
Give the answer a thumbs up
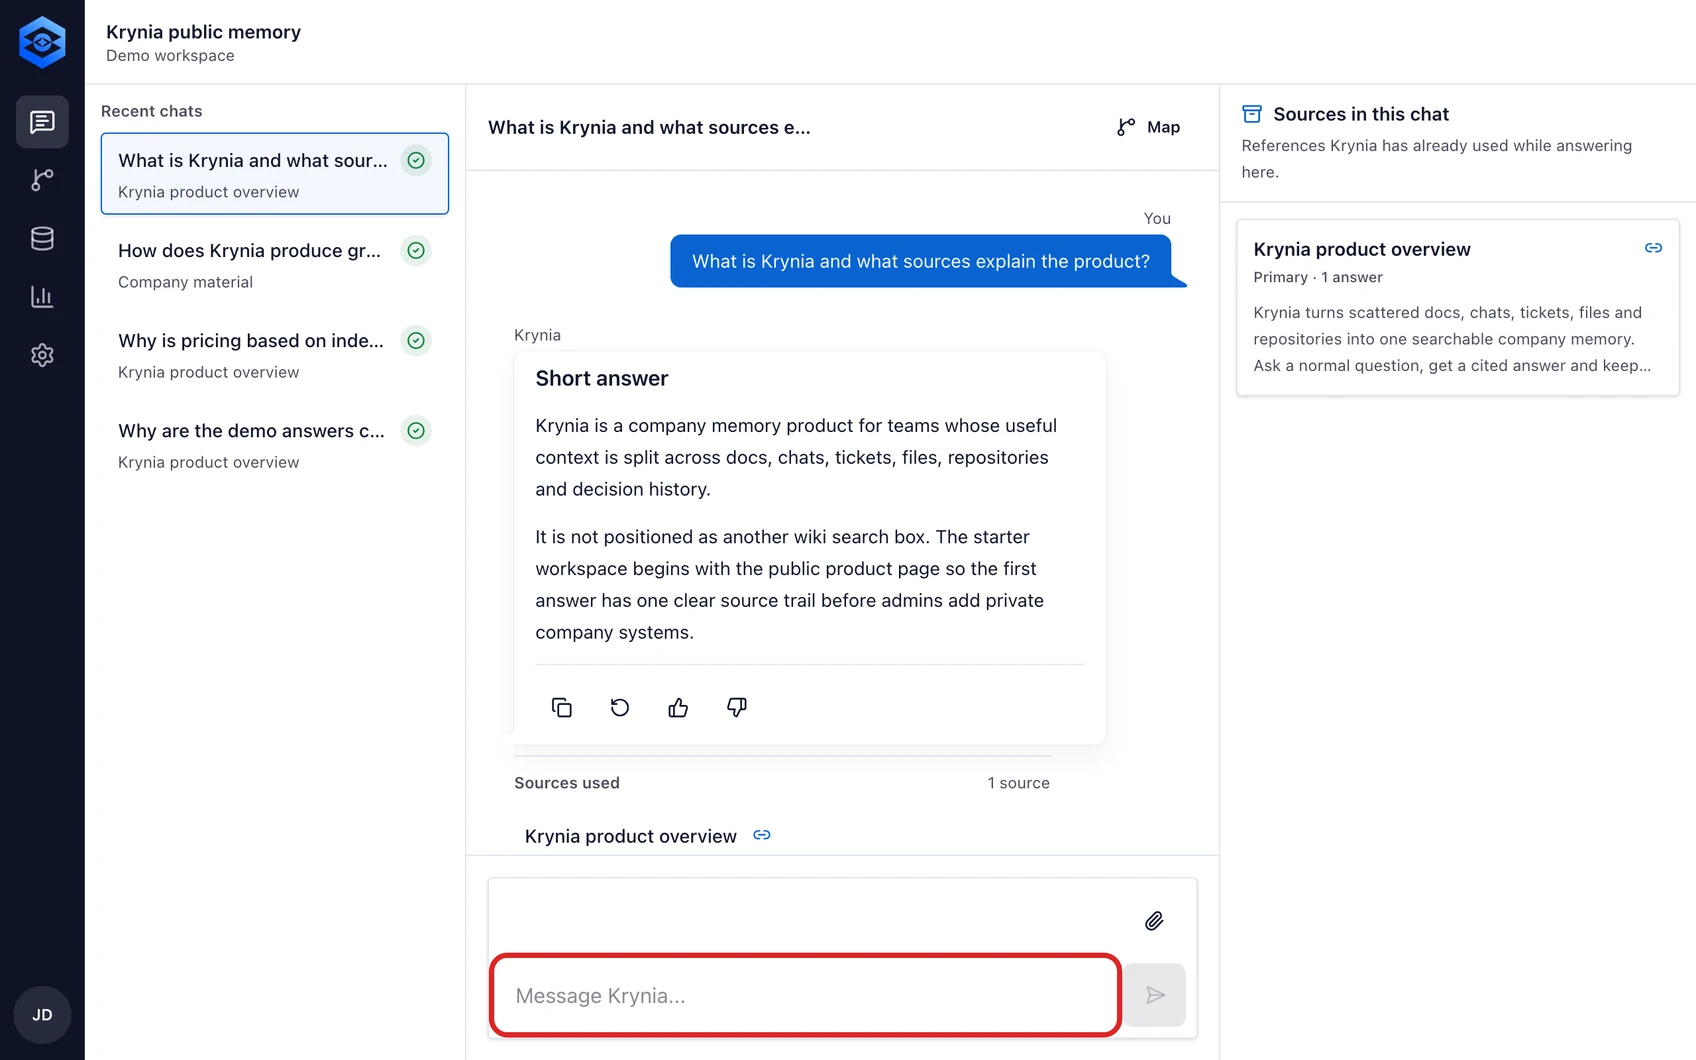(x=678, y=708)
